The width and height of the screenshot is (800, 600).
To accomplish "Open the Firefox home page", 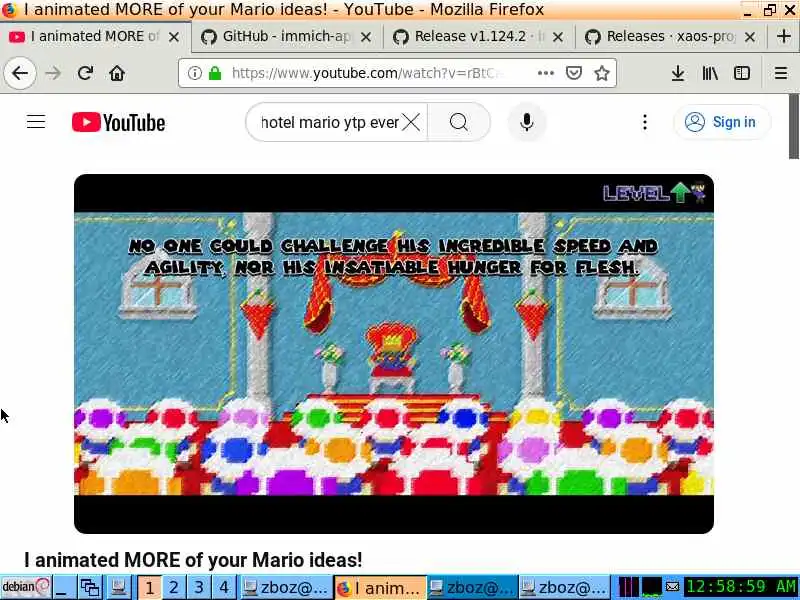I will (x=117, y=73).
